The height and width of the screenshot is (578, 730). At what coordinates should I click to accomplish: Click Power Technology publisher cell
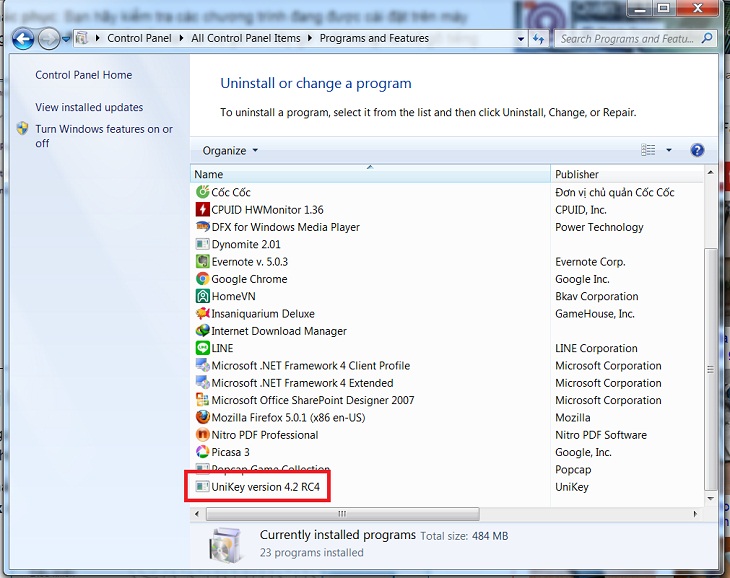coord(599,227)
